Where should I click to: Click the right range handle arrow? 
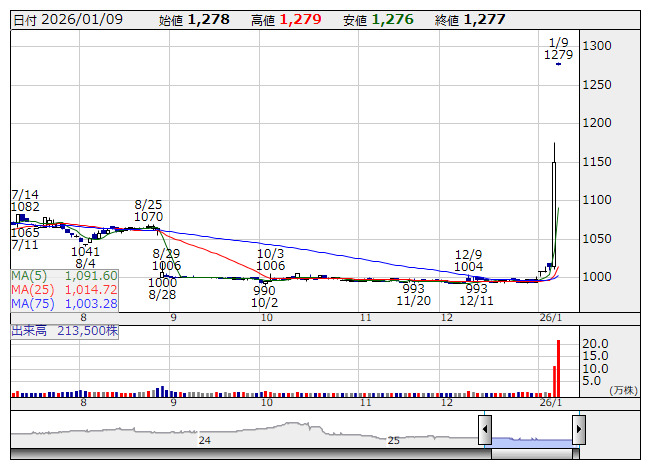pos(578,430)
